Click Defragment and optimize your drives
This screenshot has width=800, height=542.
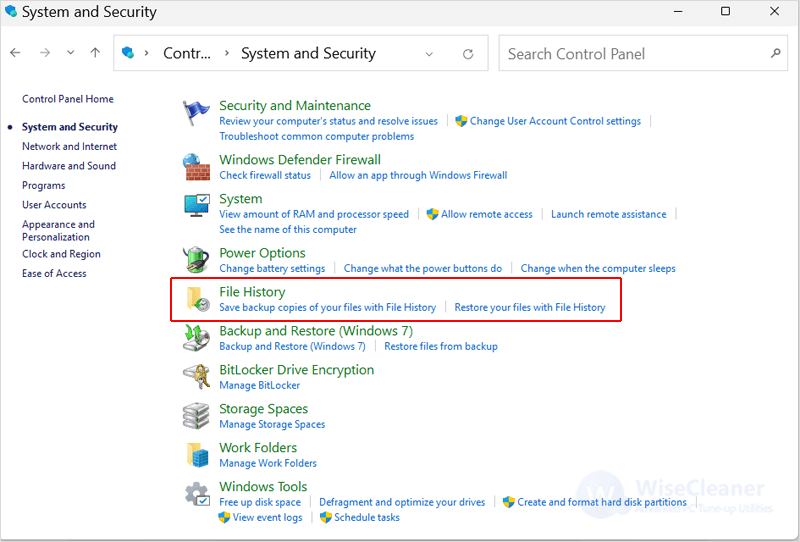pyautogui.click(x=402, y=502)
